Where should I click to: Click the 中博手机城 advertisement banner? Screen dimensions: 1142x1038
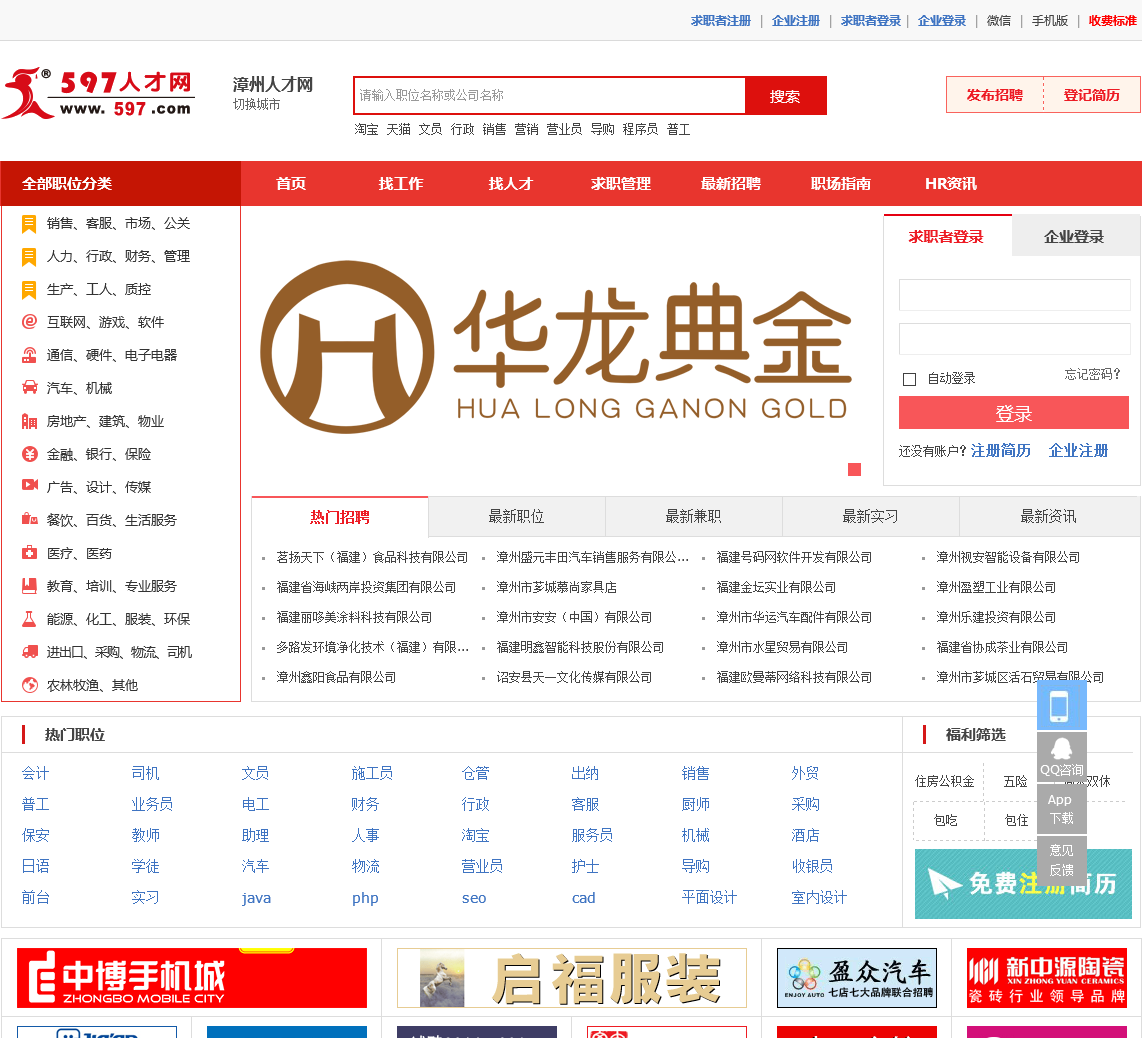pyautogui.click(x=192, y=978)
